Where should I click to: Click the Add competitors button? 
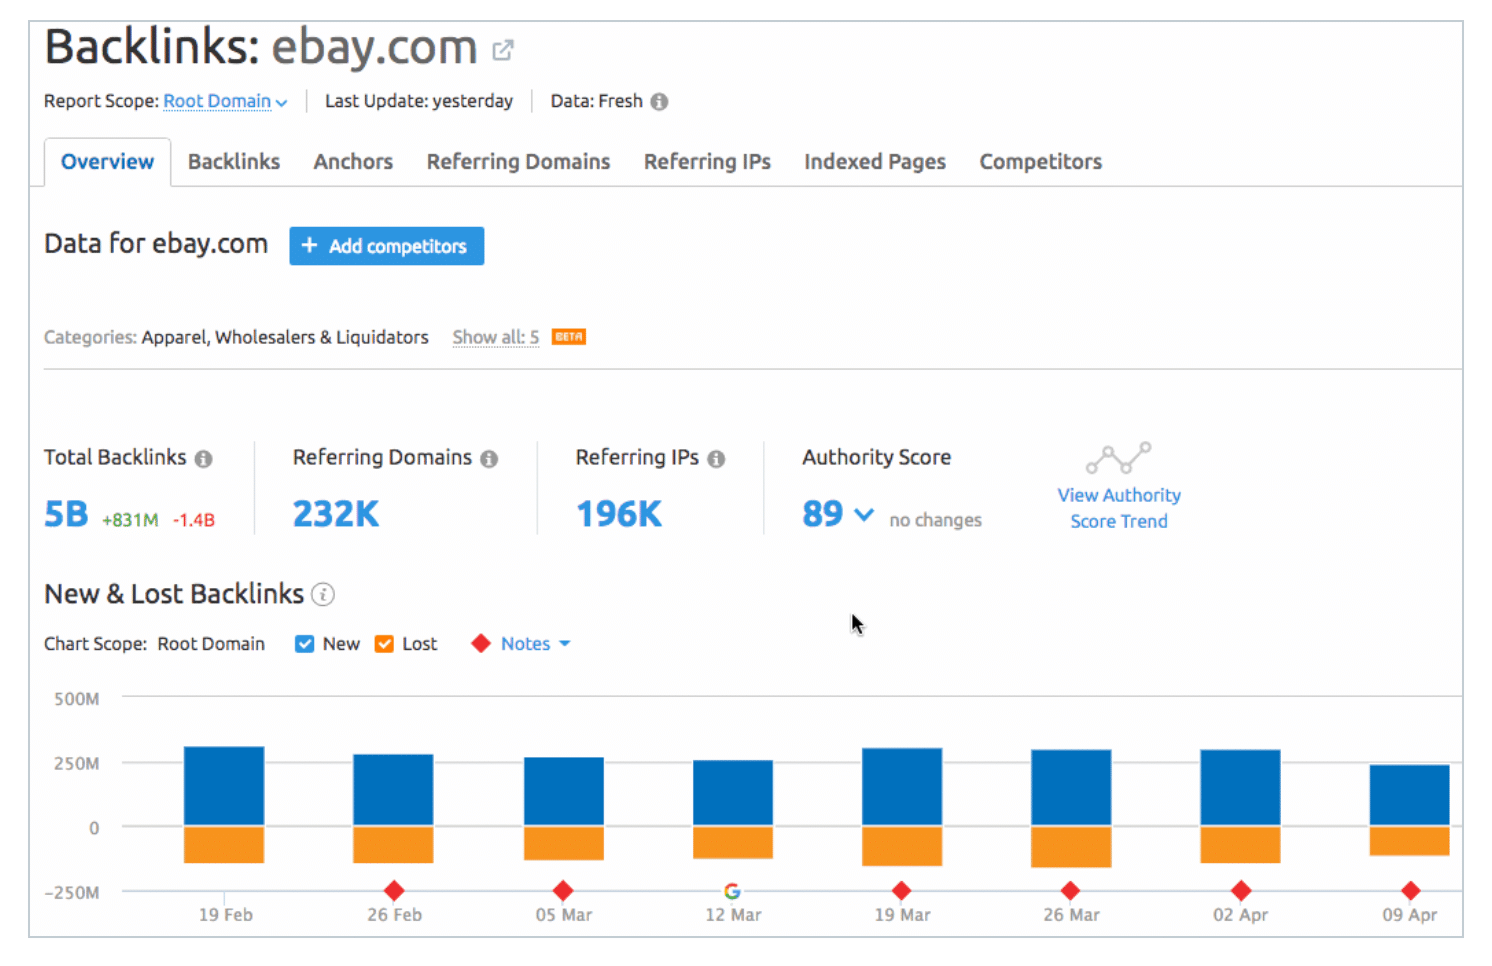tap(387, 246)
